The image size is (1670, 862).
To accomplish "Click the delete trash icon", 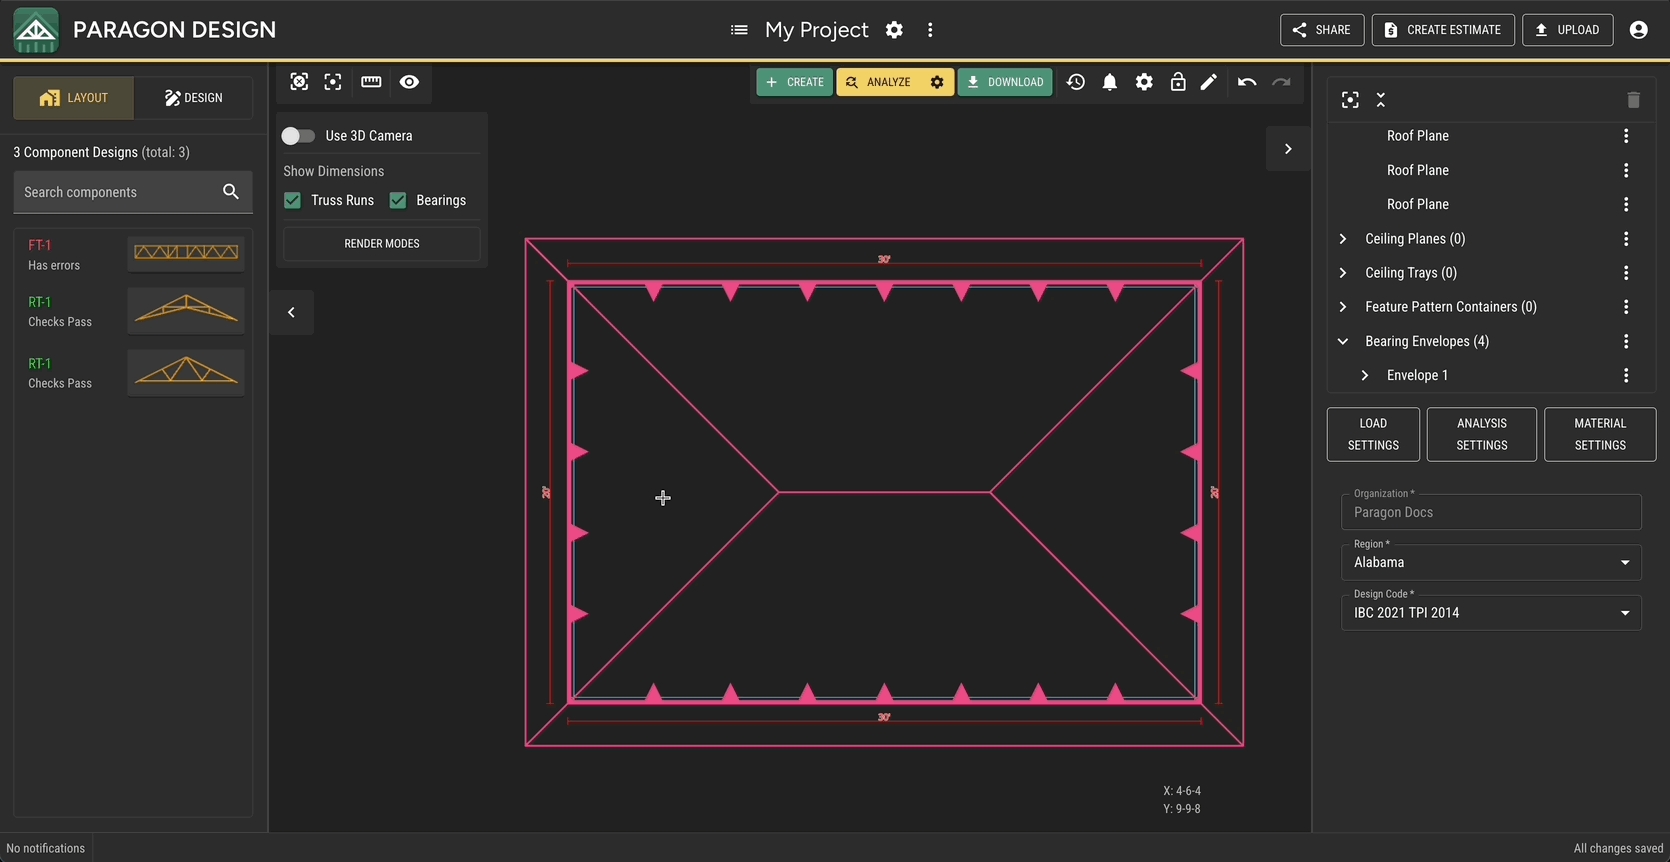I will [1633, 100].
